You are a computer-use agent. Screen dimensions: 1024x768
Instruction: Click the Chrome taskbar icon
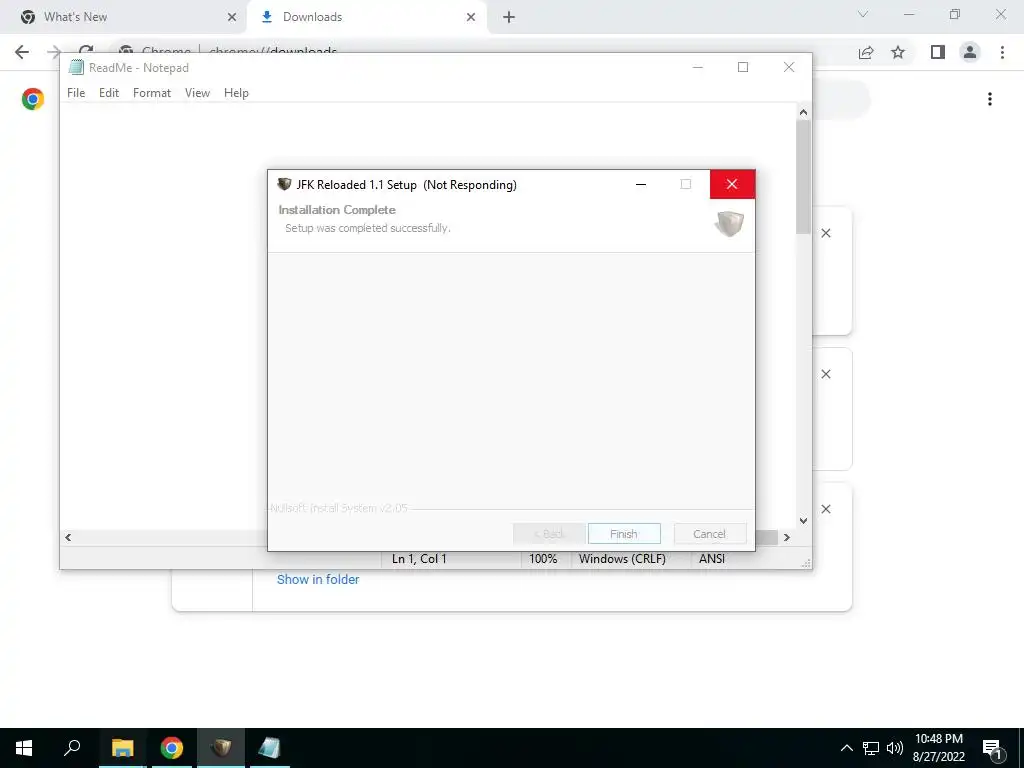[172, 748]
